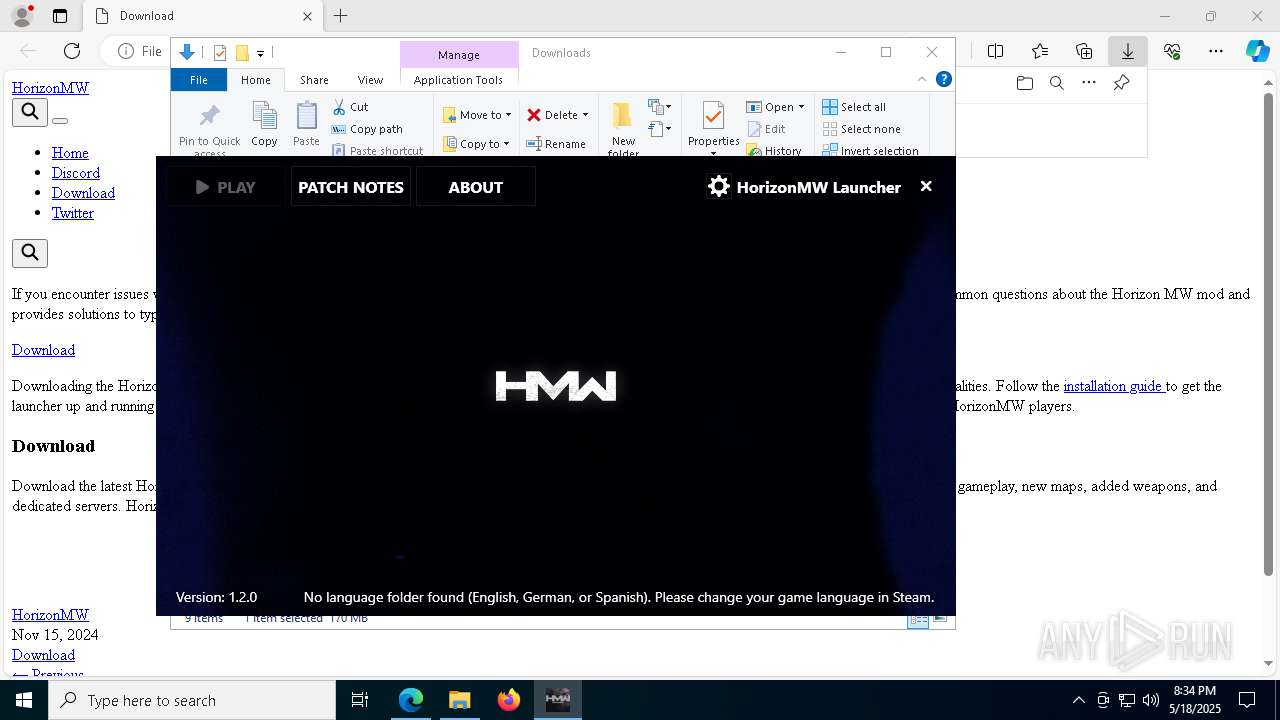Image resolution: width=1280 pixels, height=720 pixels.
Task: Open HorizonMW Launcher settings gear
Action: pos(718,187)
